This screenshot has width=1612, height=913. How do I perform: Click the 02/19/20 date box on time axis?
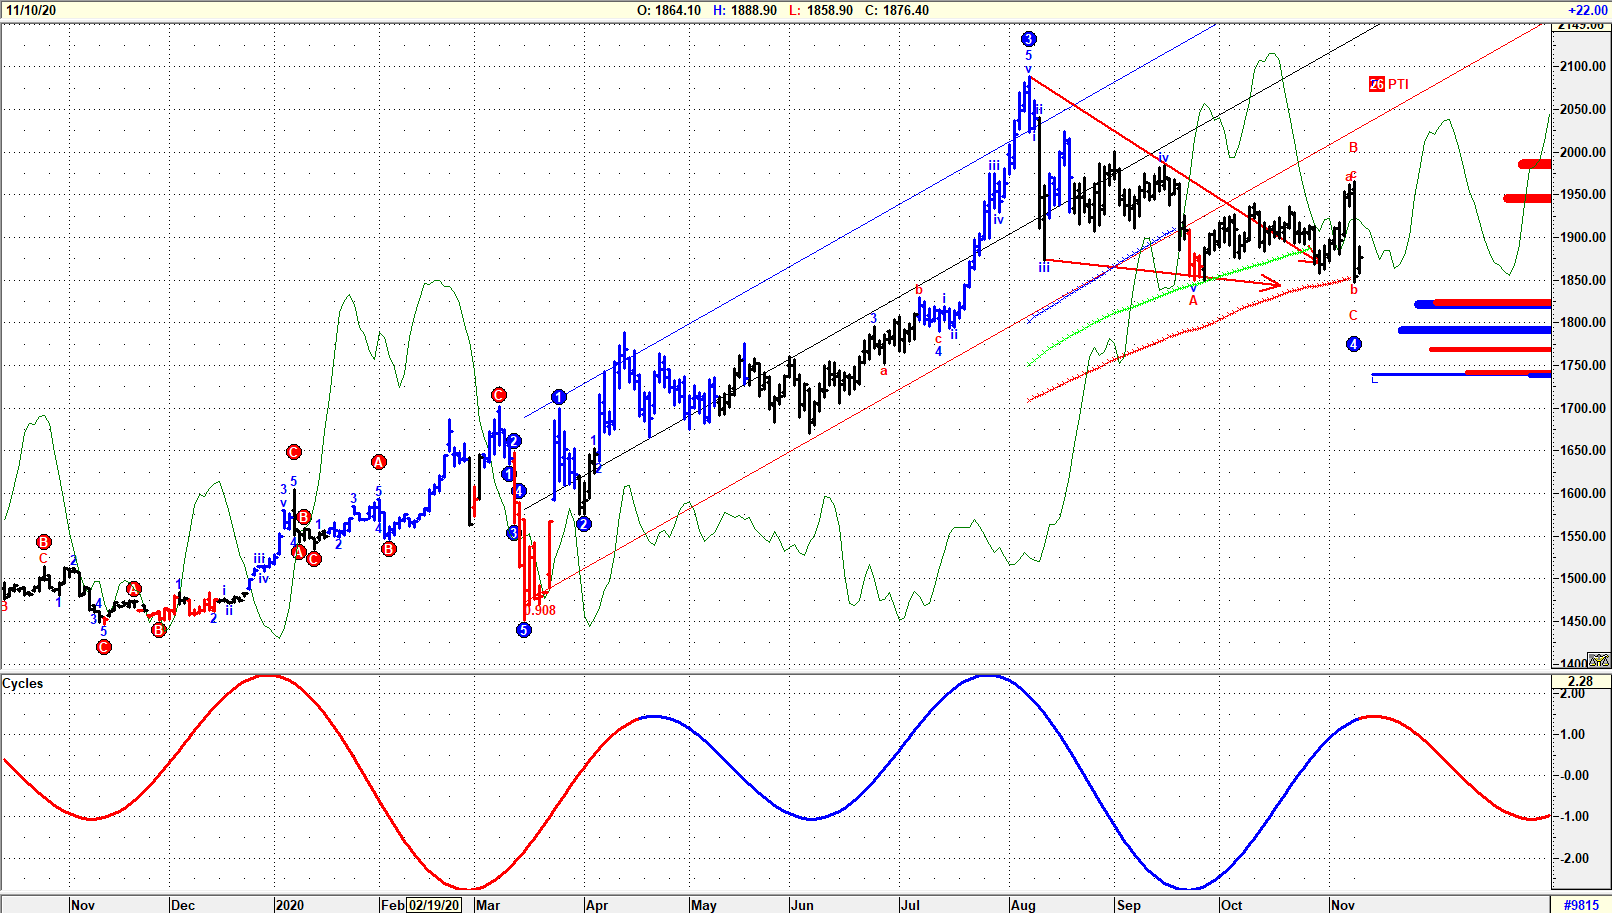click(434, 905)
